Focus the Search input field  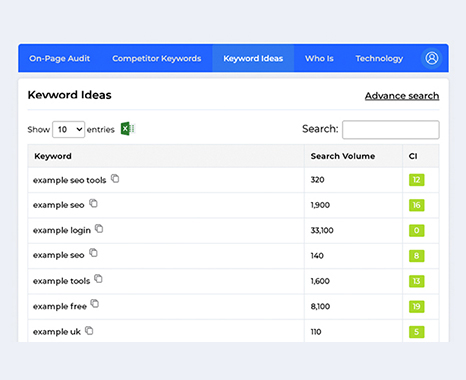(x=391, y=130)
